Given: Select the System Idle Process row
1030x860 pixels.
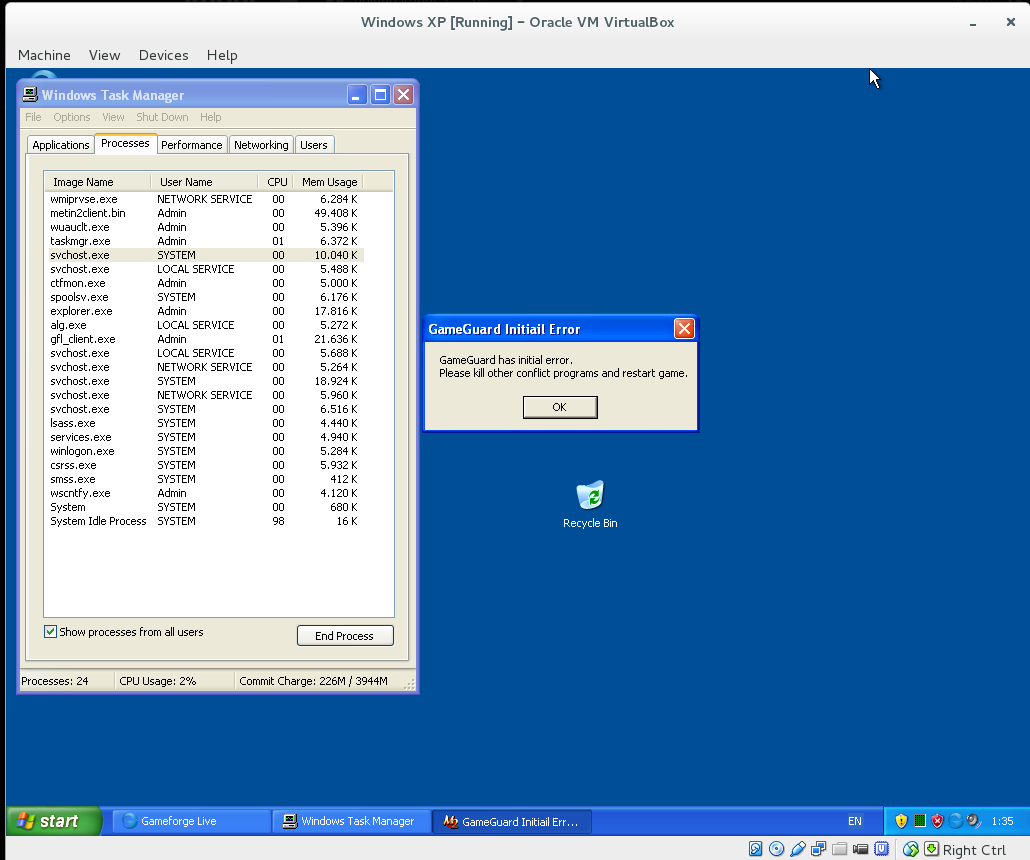Looking at the screenshot, I should [205, 521].
